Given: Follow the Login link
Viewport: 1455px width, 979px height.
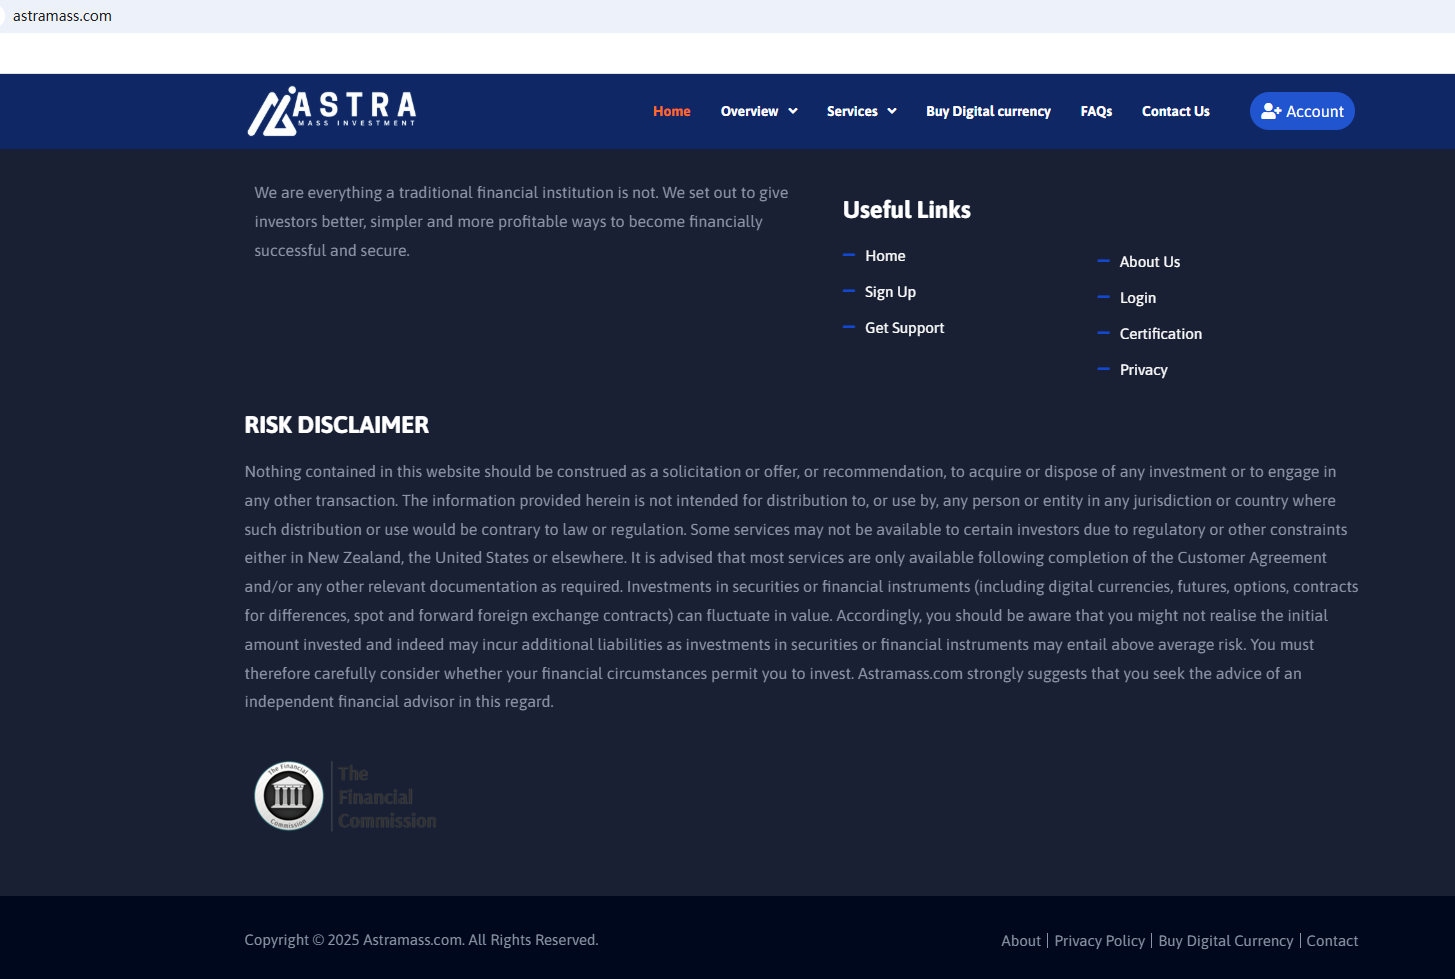Looking at the screenshot, I should (x=1138, y=298).
